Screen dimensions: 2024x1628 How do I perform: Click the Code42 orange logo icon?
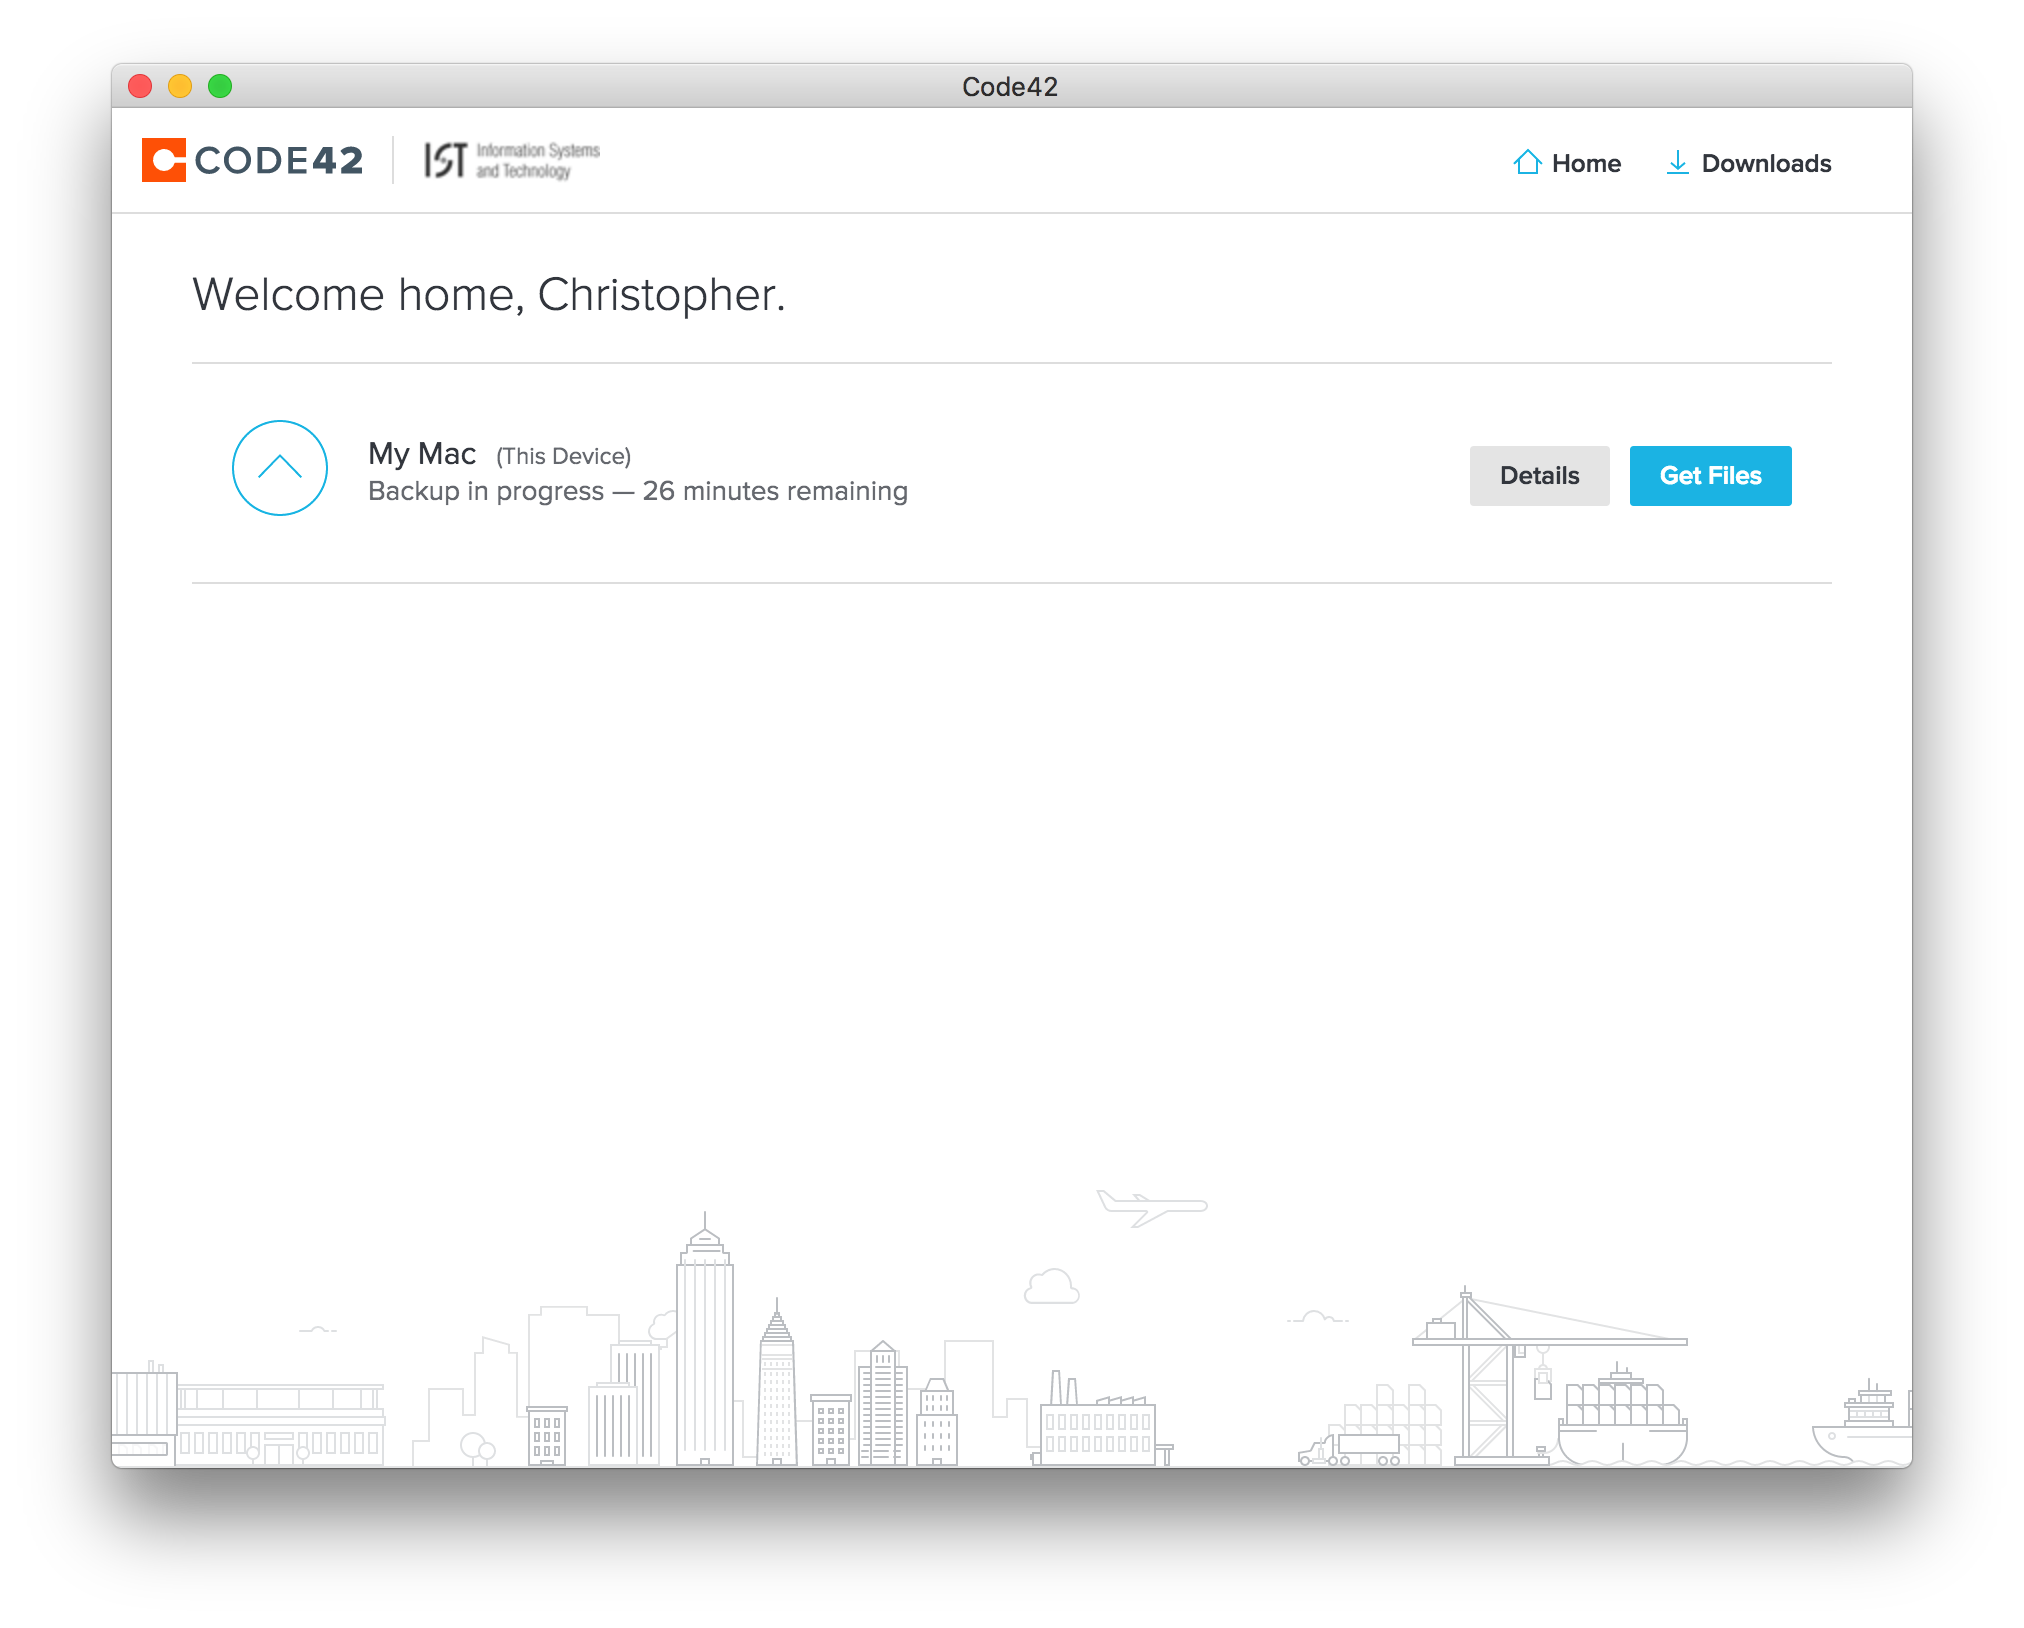[x=164, y=160]
